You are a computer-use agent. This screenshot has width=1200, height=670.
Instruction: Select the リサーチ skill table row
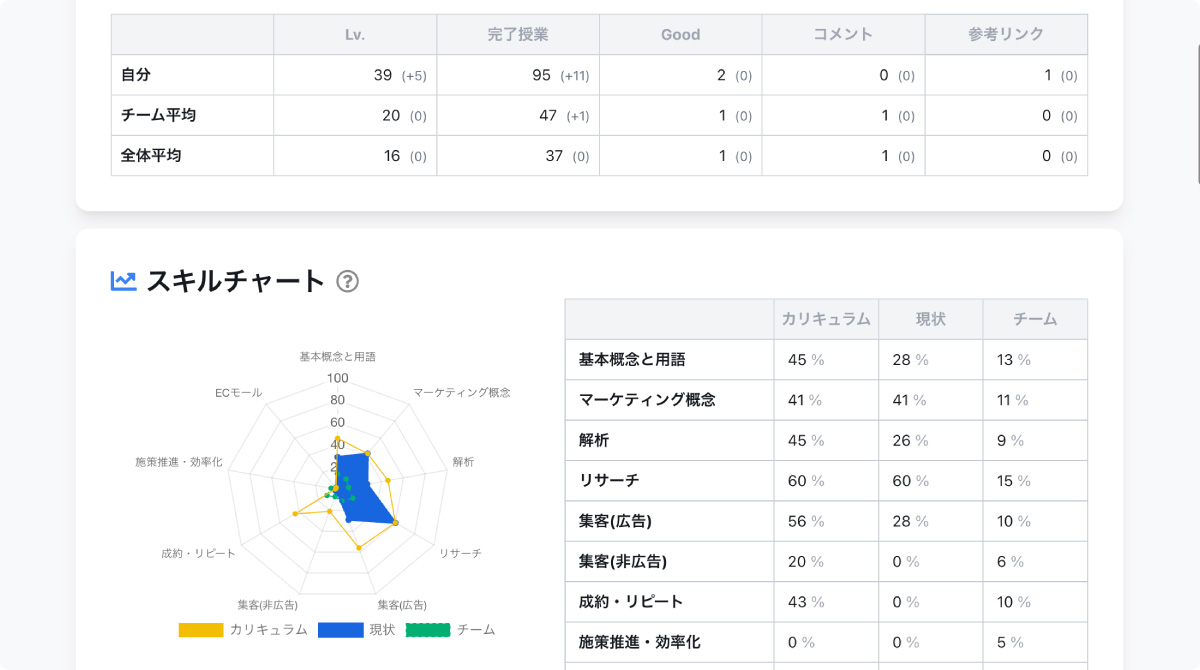(x=826, y=481)
